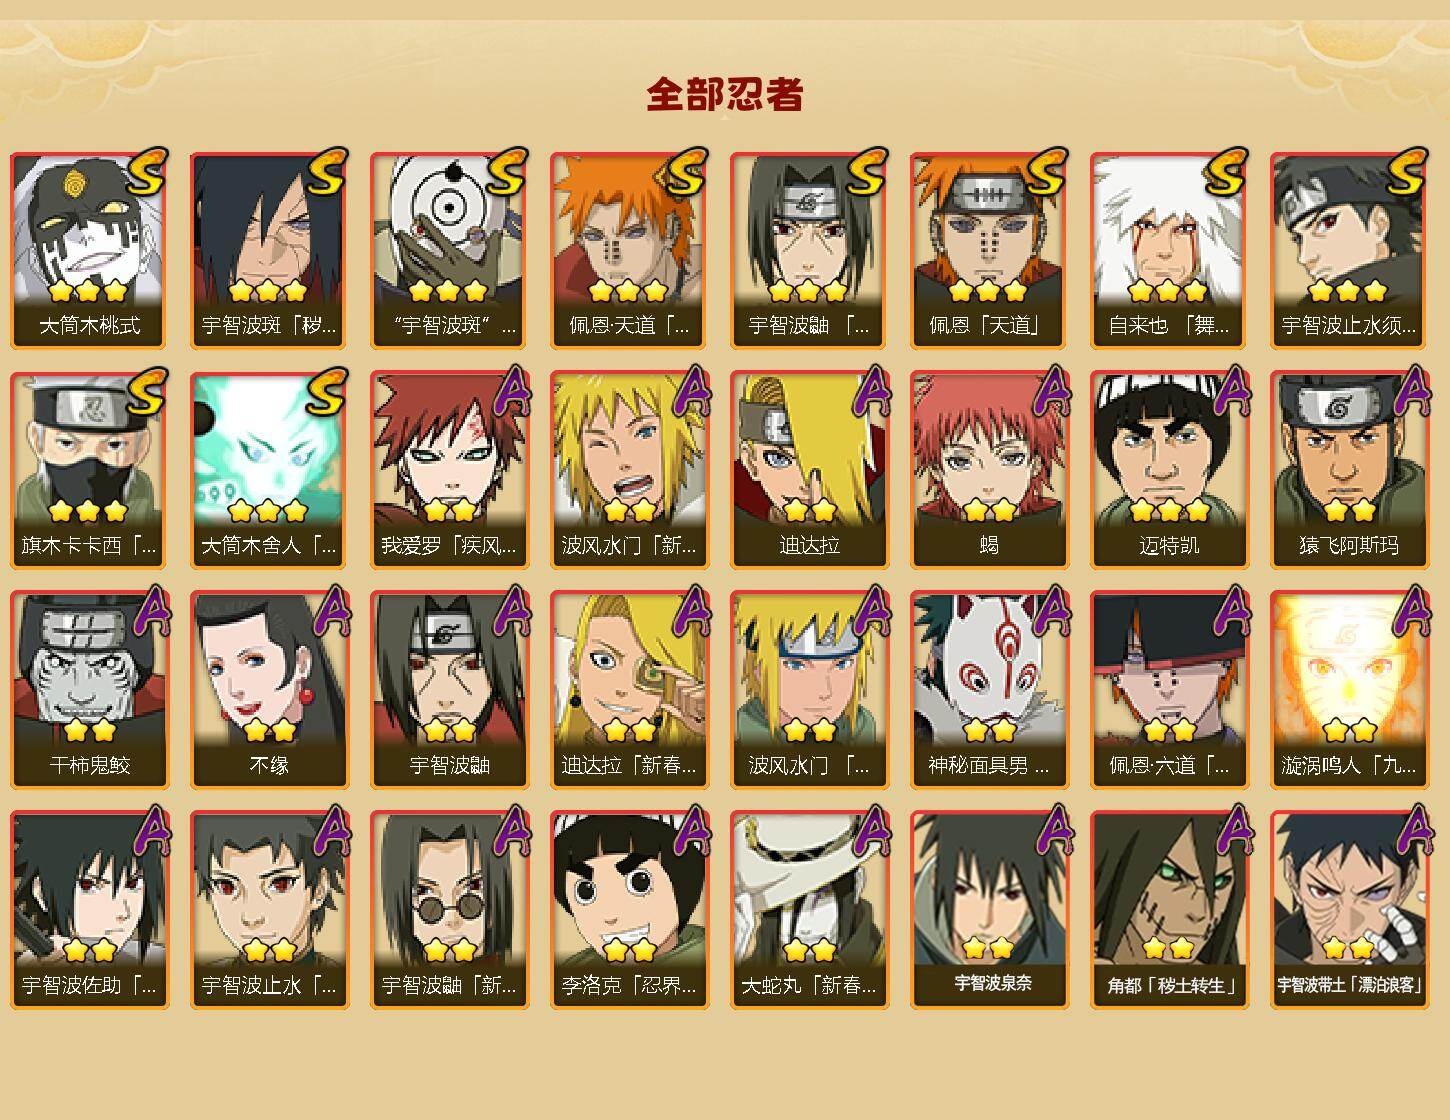Select the 宇智波泉奈 ninja card
Viewport: 1450px width, 1120px height.
[x=989, y=910]
